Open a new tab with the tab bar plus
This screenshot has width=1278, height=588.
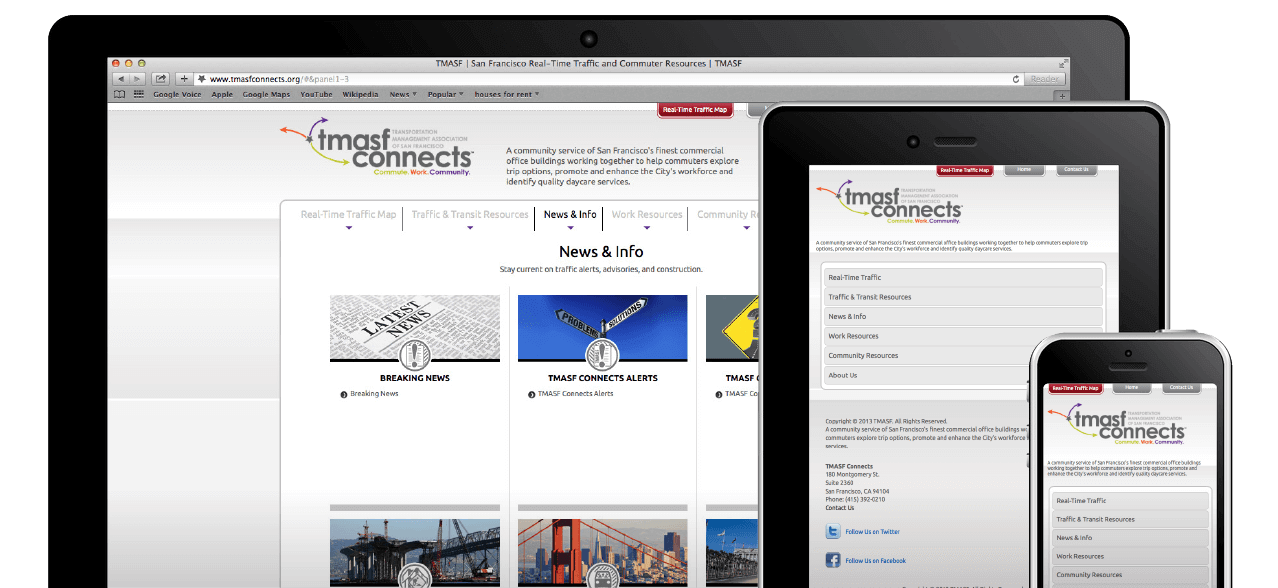(x=1062, y=95)
